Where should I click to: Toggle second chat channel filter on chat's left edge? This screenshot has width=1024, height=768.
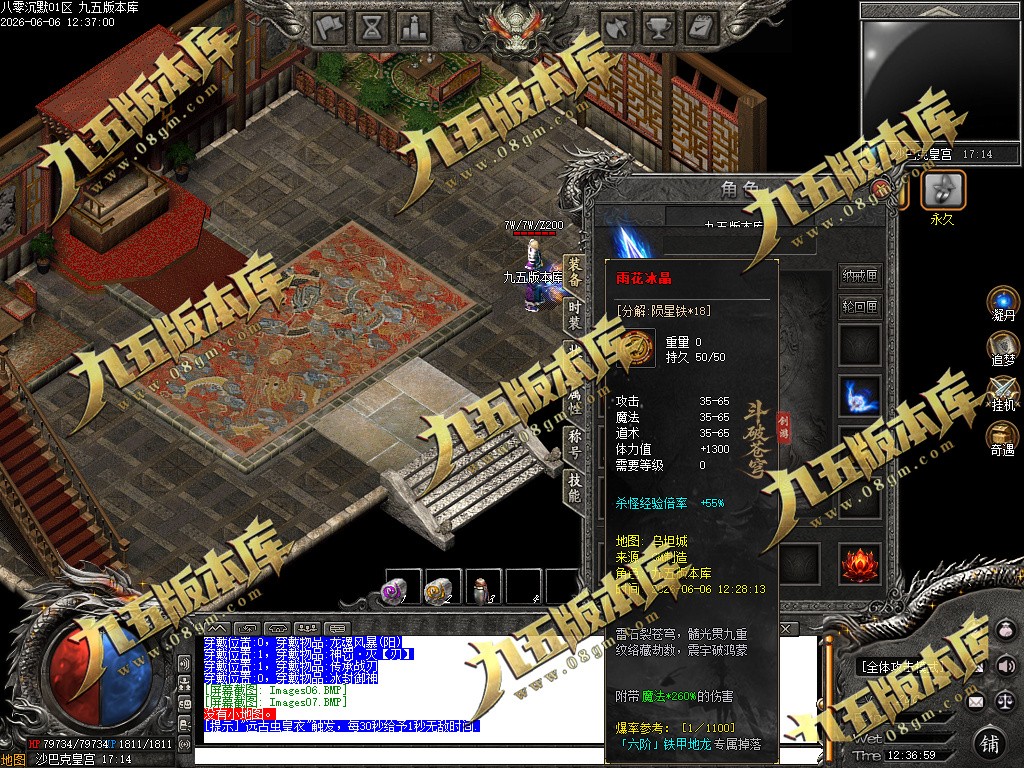pos(185,684)
